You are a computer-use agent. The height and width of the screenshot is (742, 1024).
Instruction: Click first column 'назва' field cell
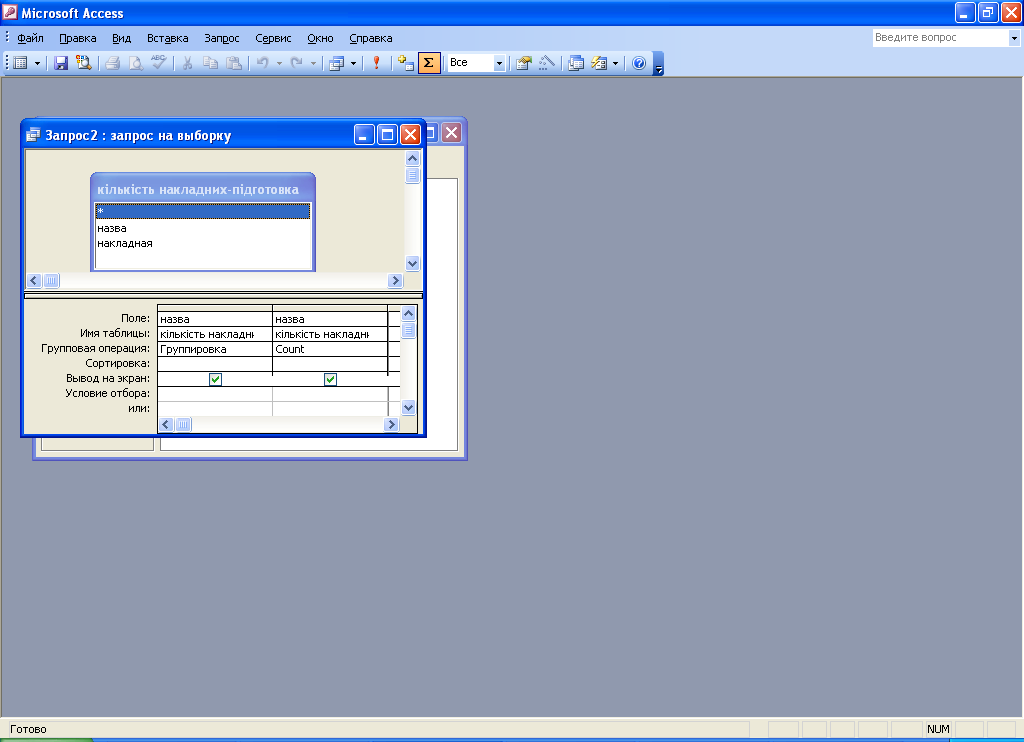pyautogui.click(x=215, y=319)
